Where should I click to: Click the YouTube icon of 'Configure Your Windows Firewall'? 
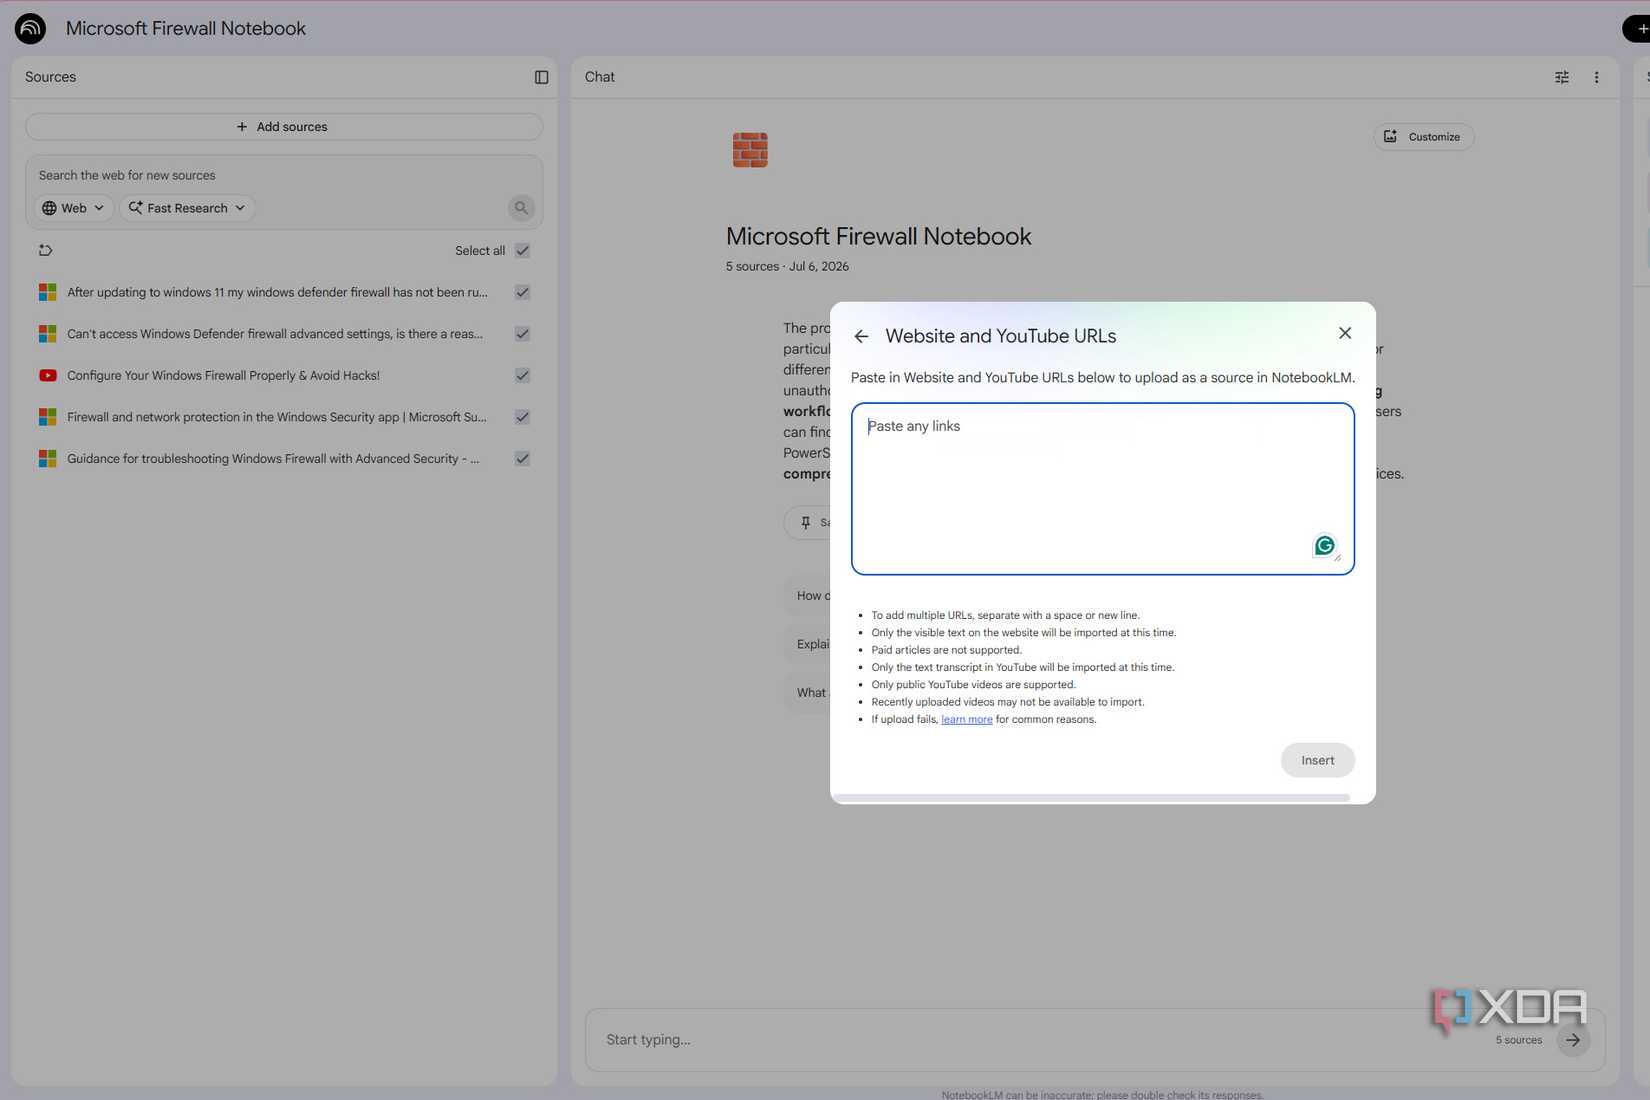pyautogui.click(x=47, y=376)
